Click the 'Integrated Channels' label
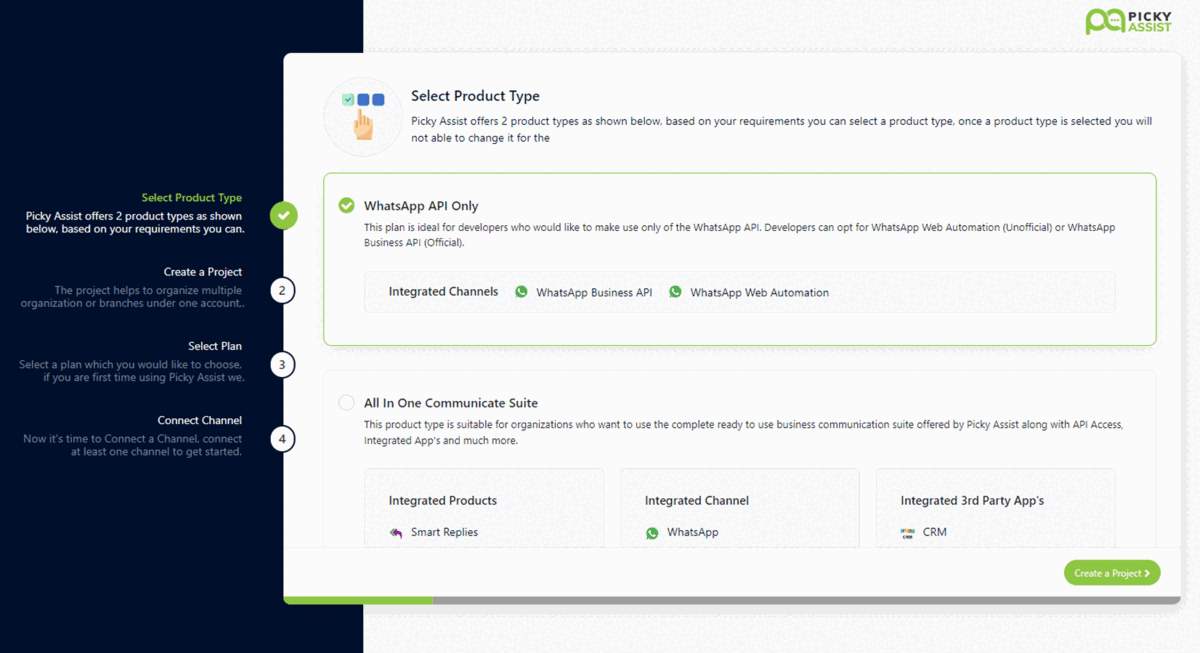The width and height of the screenshot is (1200, 653). pos(443,292)
